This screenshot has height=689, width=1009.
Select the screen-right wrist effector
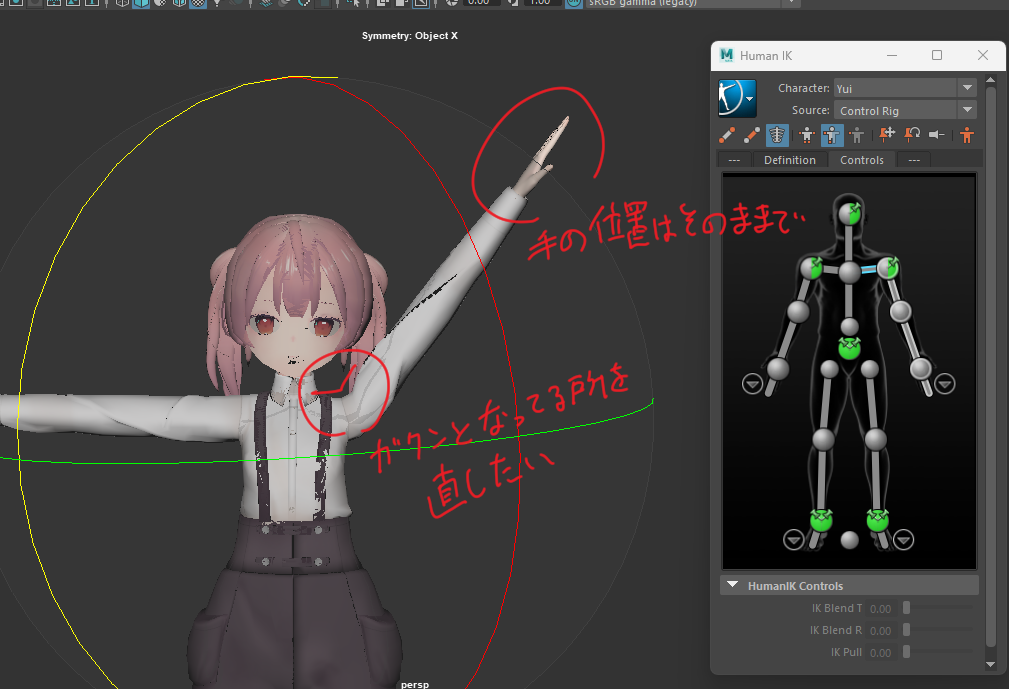click(x=921, y=369)
